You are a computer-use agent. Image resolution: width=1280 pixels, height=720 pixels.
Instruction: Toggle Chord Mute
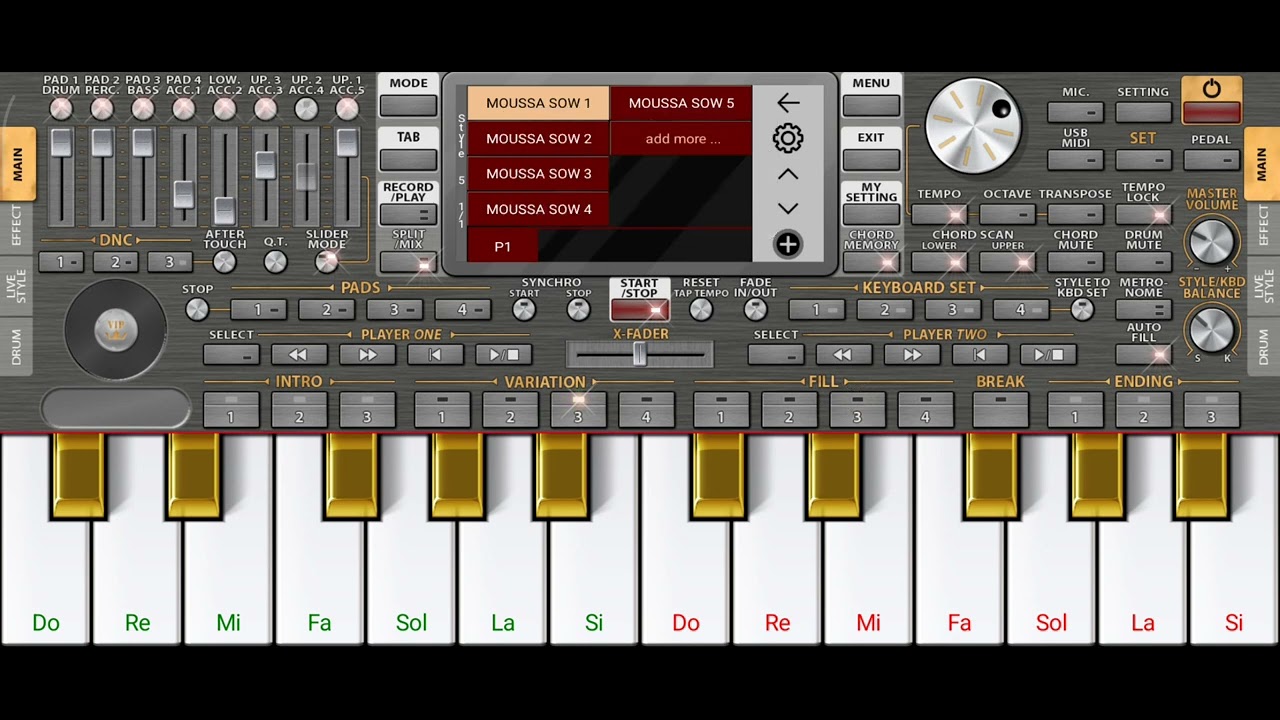[1075, 262]
